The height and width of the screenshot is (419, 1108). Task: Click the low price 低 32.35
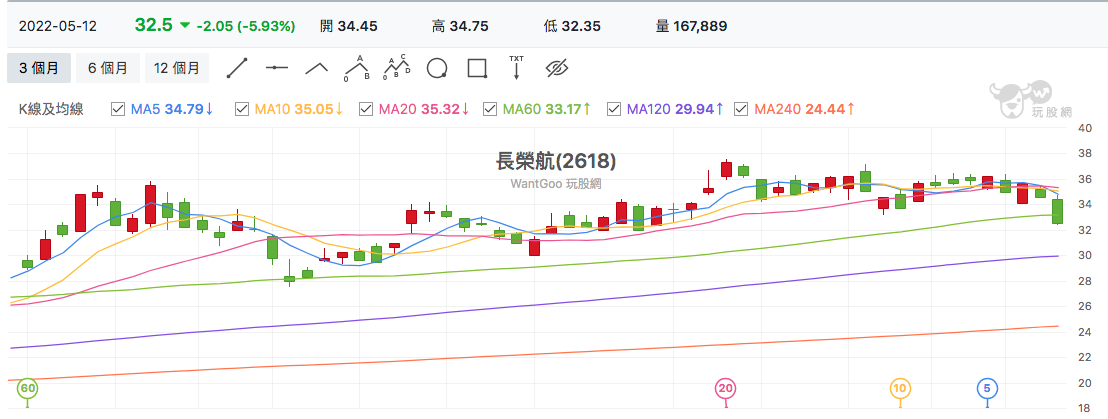click(x=572, y=27)
